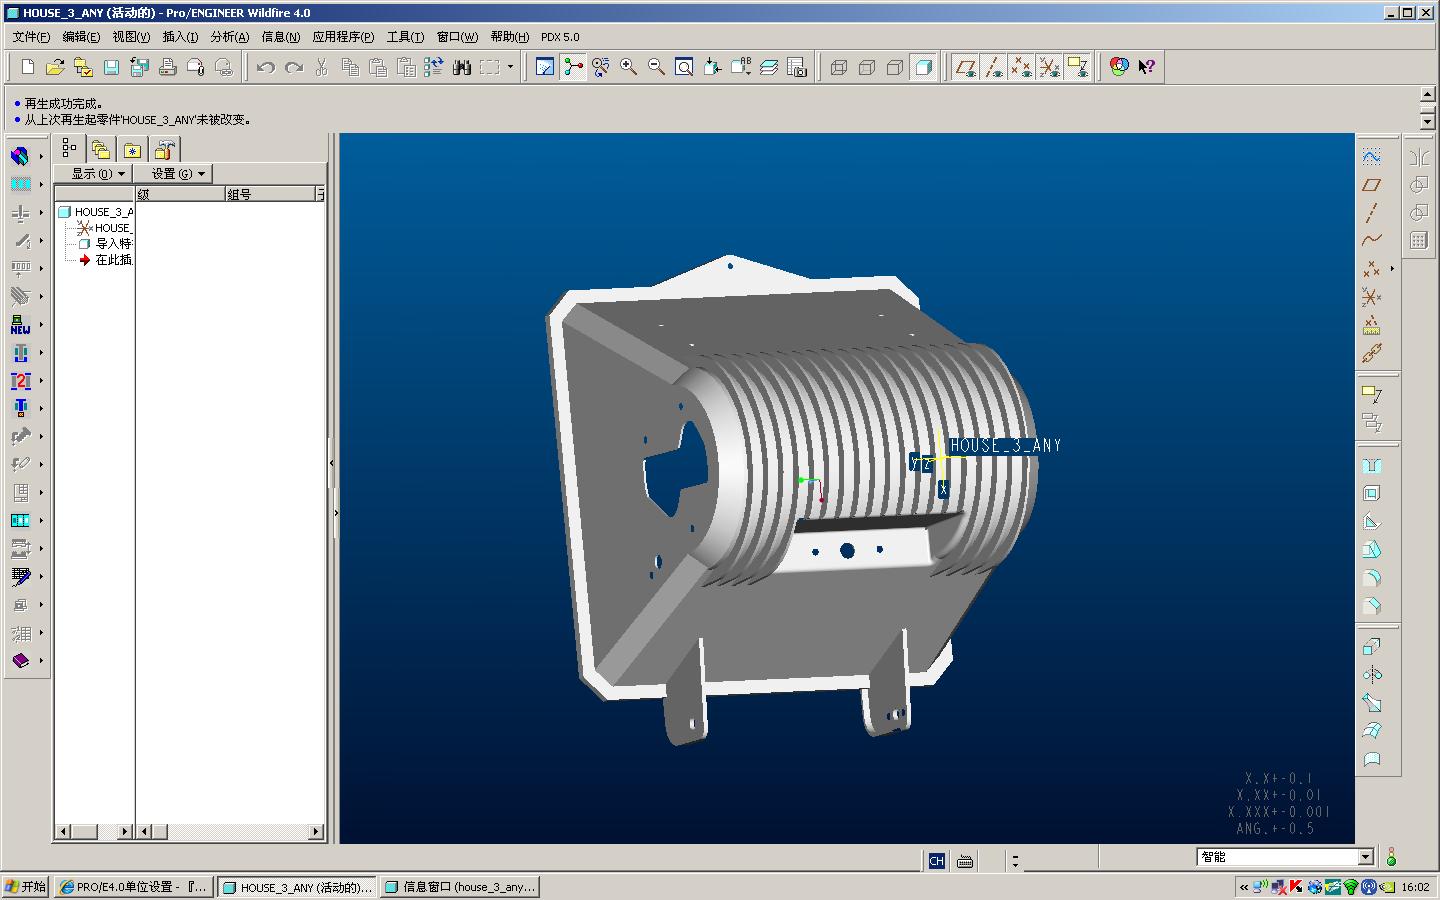Click the NEW icon in the left toolbar

pyautogui.click(x=20, y=325)
